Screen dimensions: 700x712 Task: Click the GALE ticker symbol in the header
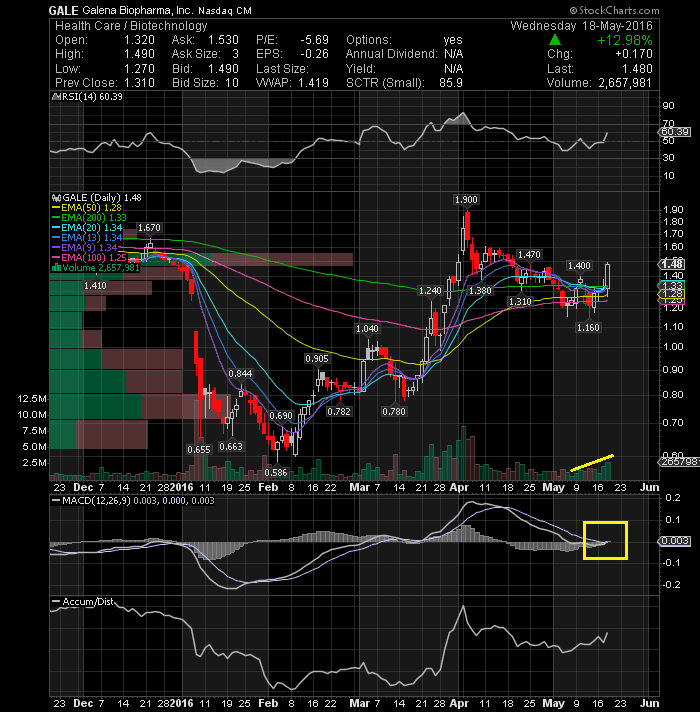point(64,10)
